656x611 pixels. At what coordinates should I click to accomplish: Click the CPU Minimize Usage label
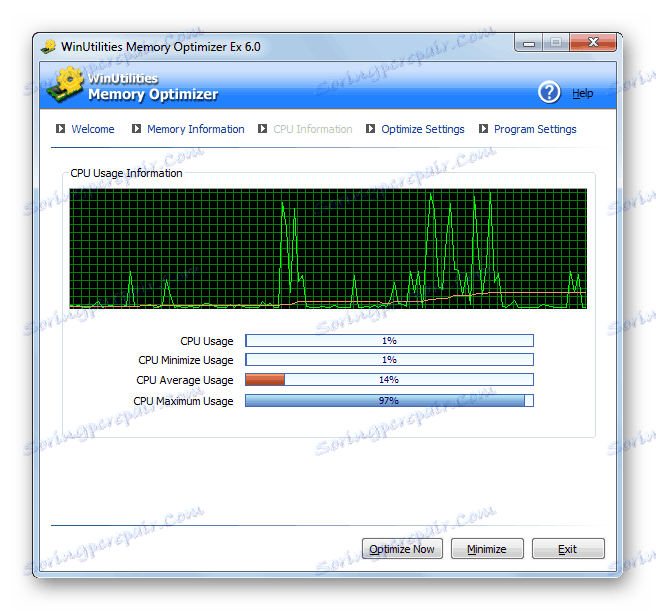click(186, 360)
